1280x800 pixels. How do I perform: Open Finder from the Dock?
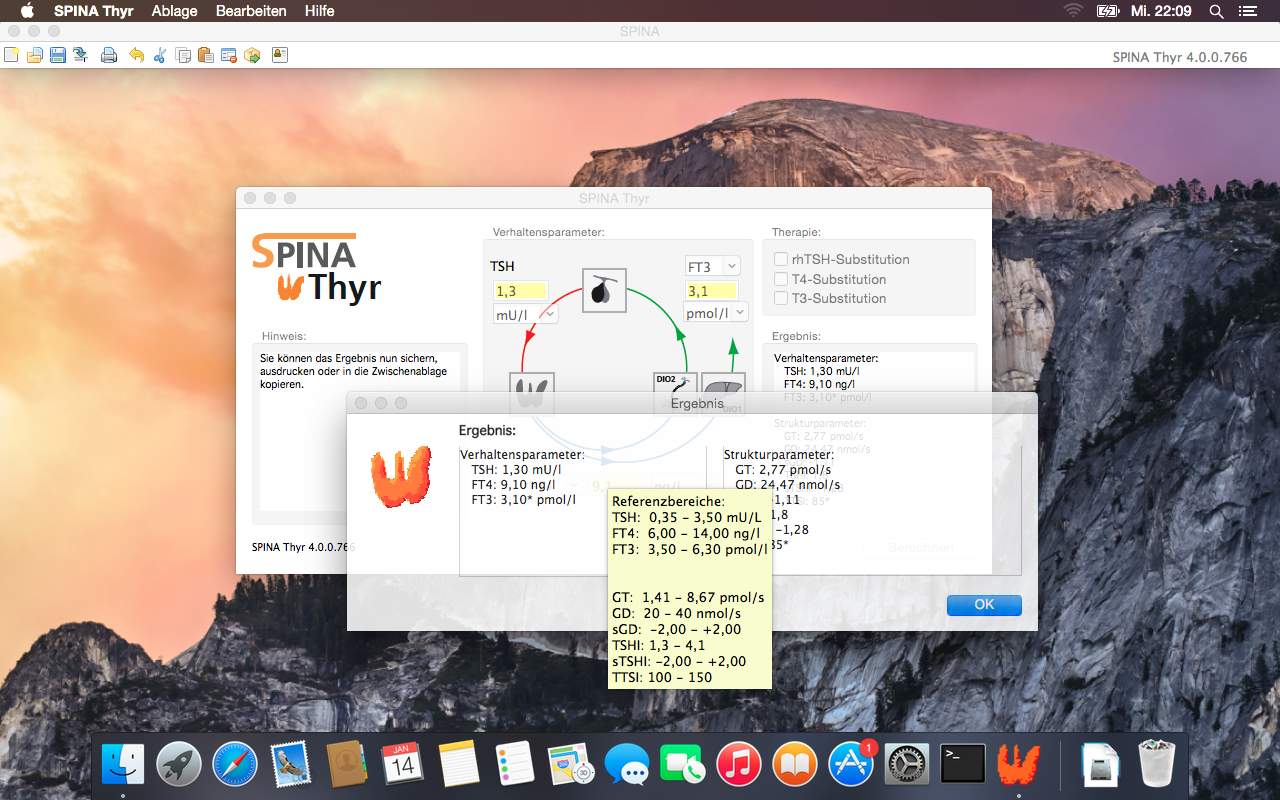coord(123,765)
